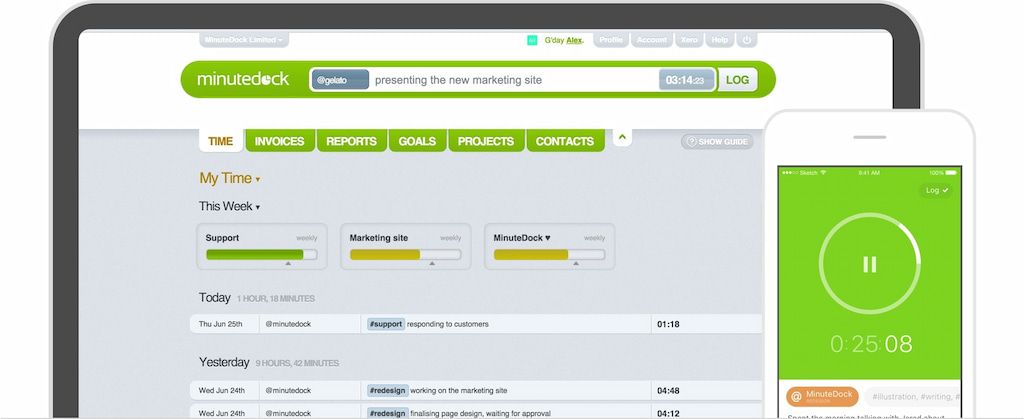Click the Marketing site goal progress bar
Image resolution: width=1024 pixels, height=419 pixels.
[406, 255]
